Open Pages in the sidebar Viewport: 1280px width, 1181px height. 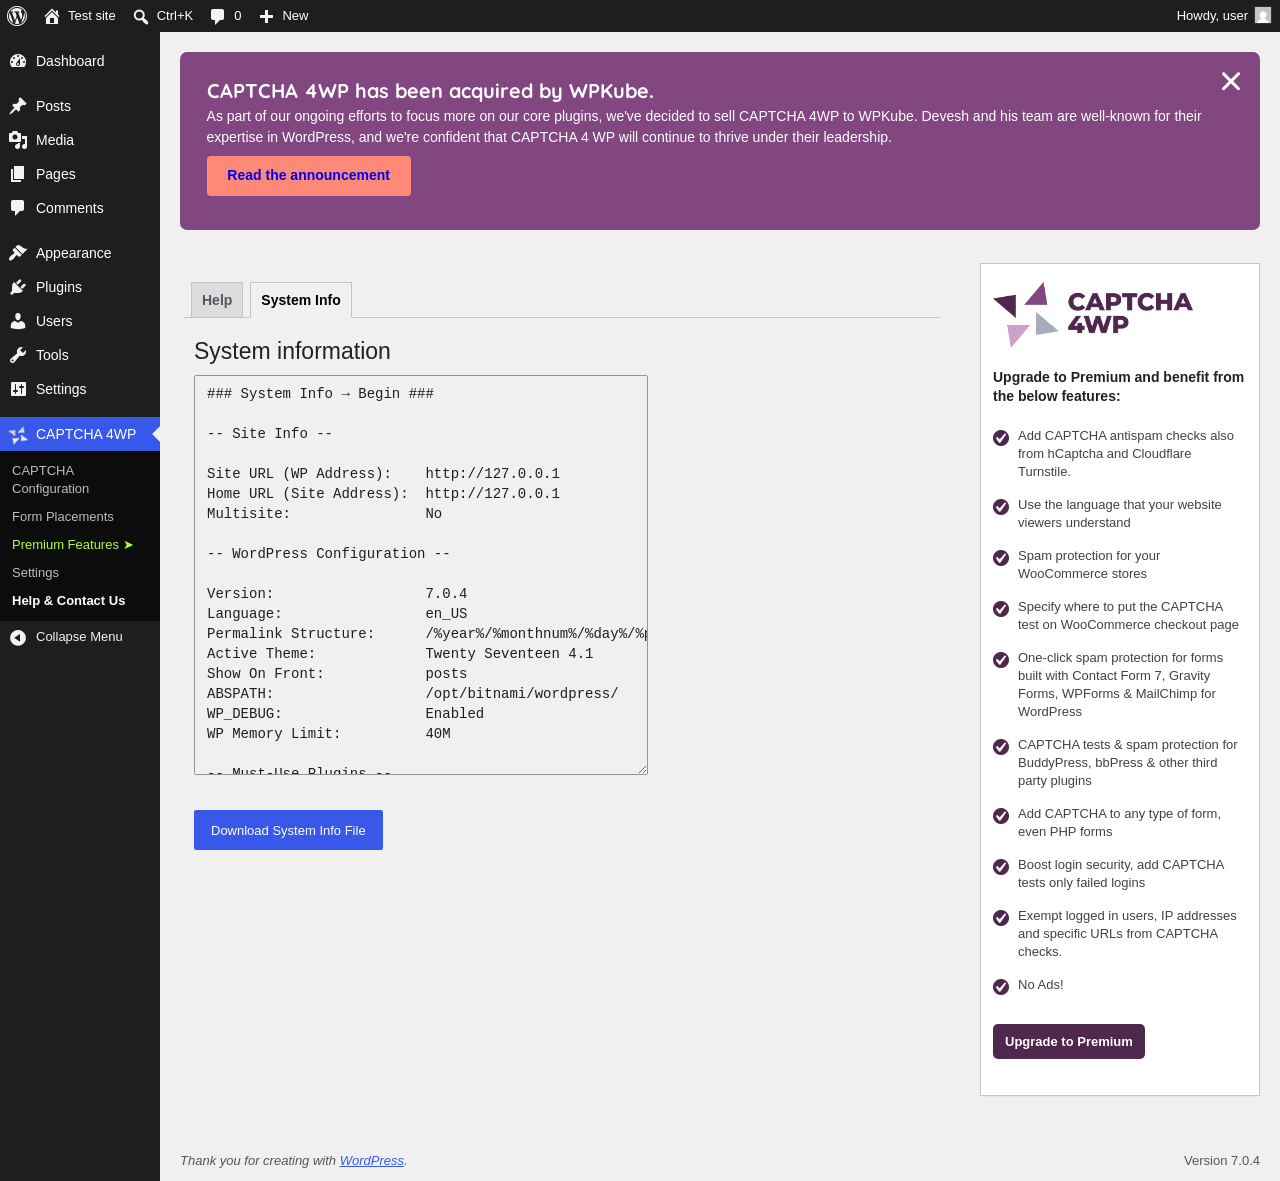[80, 174]
